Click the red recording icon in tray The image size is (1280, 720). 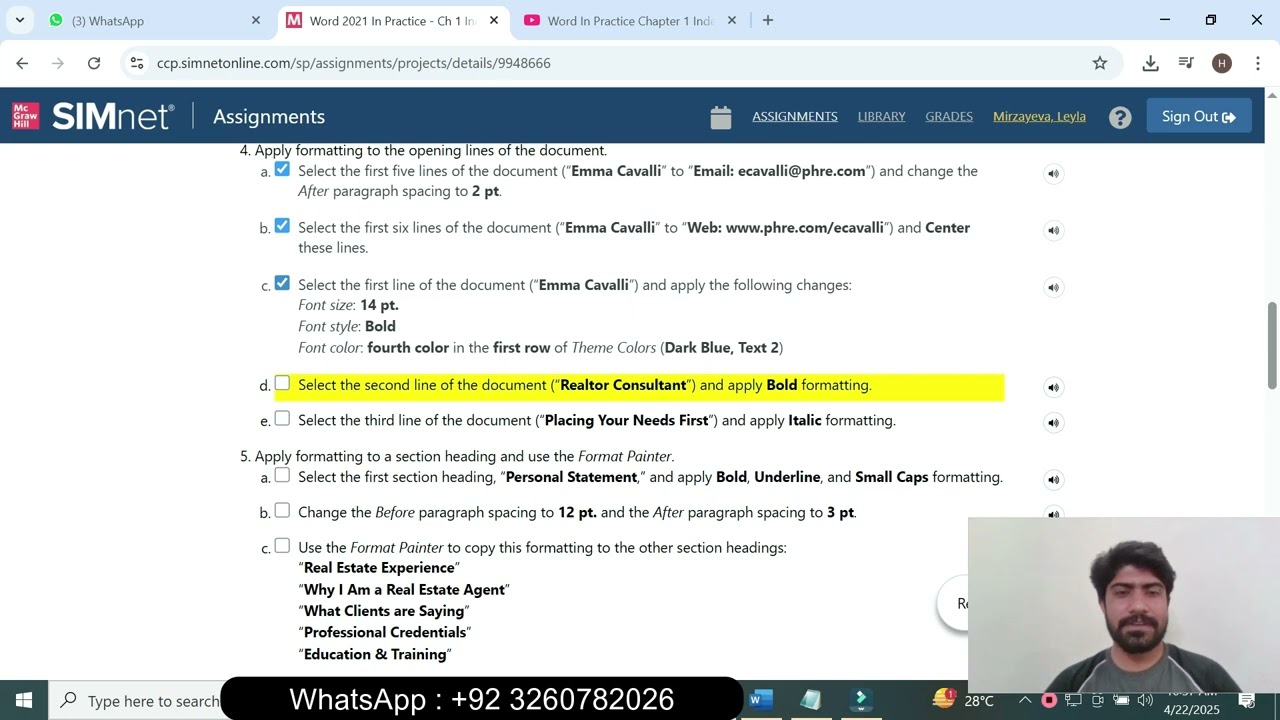[1049, 700]
